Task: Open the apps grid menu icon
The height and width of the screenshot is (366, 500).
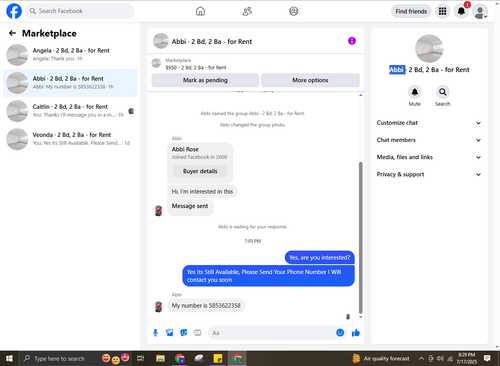Action: 442,11
